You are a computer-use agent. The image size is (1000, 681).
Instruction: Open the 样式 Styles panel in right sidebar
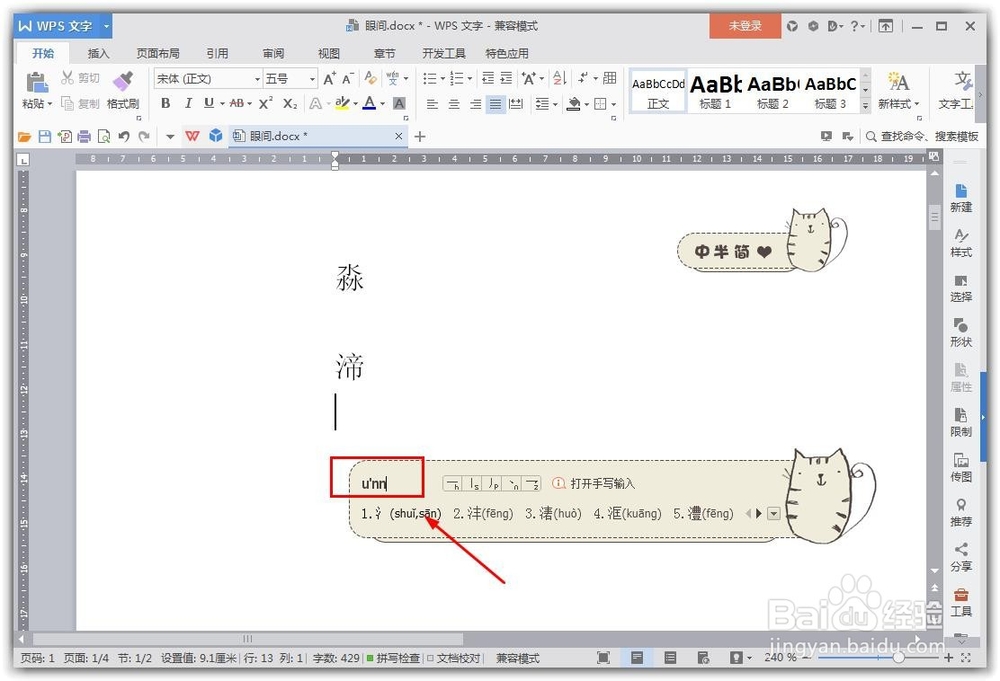[x=960, y=243]
